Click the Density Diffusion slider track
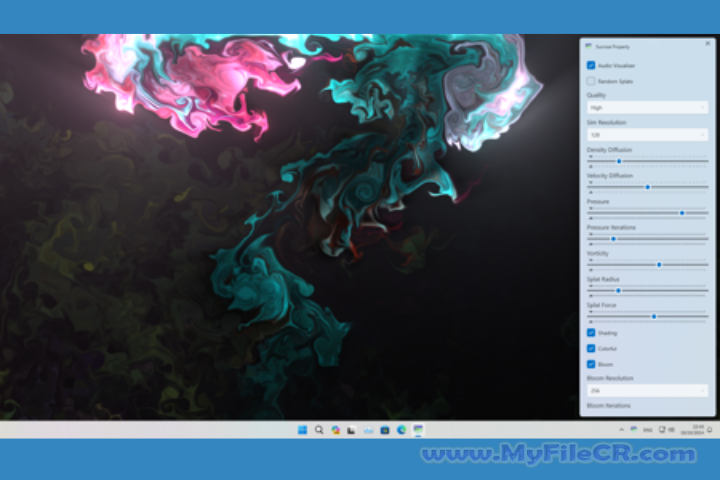This screenshot has height=480, width=720. tap(647, 161)
